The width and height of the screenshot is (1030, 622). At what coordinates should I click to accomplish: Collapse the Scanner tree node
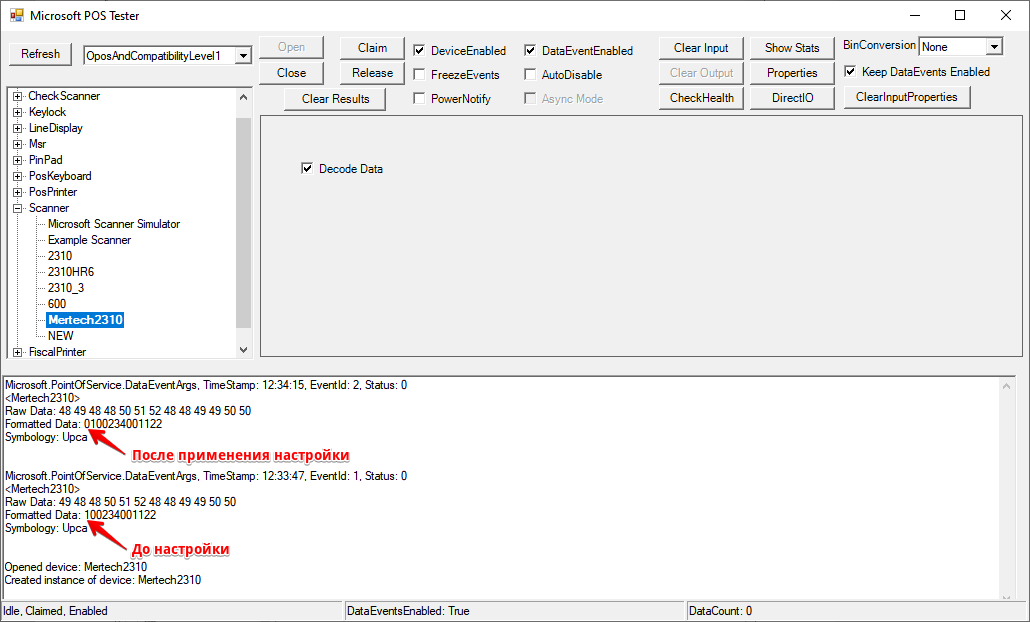pos(18,208)
